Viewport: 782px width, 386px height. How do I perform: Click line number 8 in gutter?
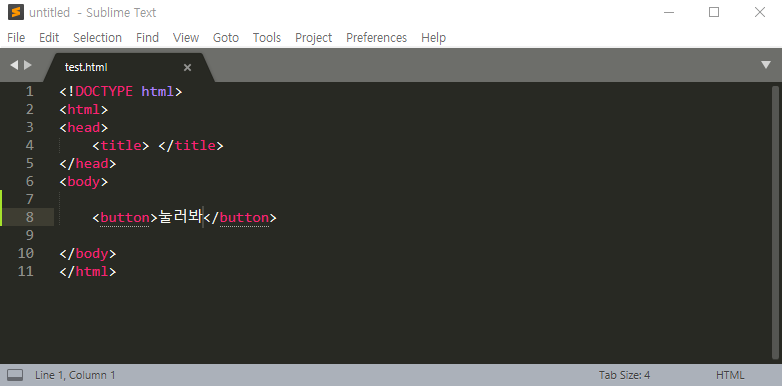coord(29,217)
